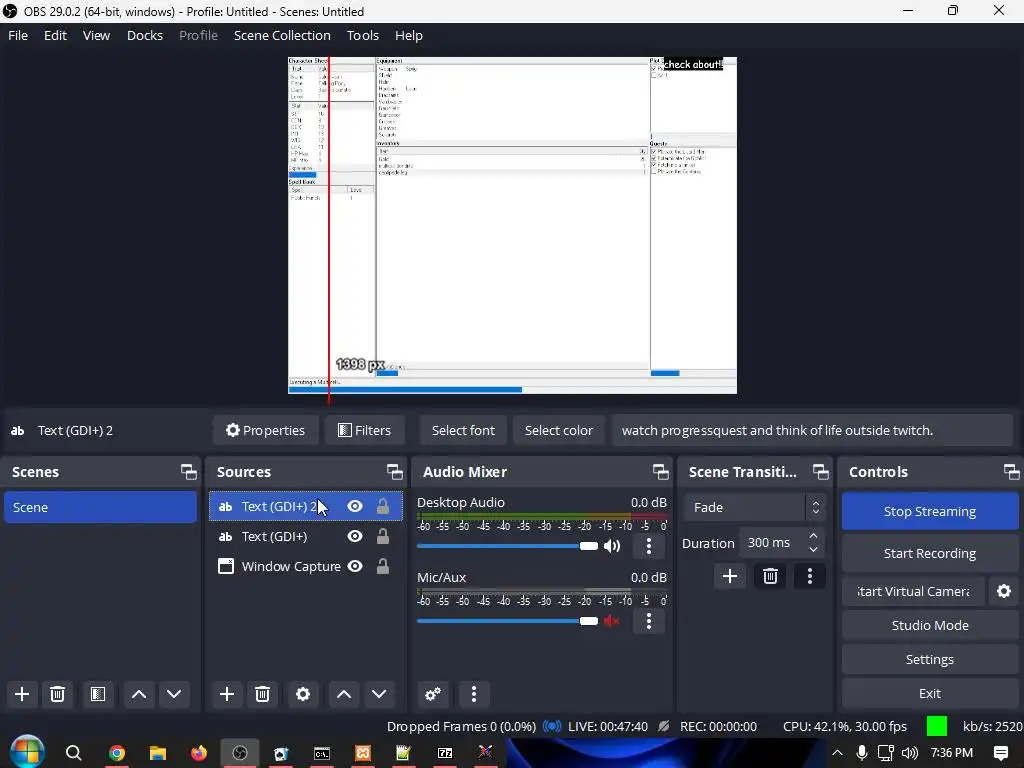1024x768 pixels.
Task: Open the Docks menu
Action: click(x=145, y=35)
